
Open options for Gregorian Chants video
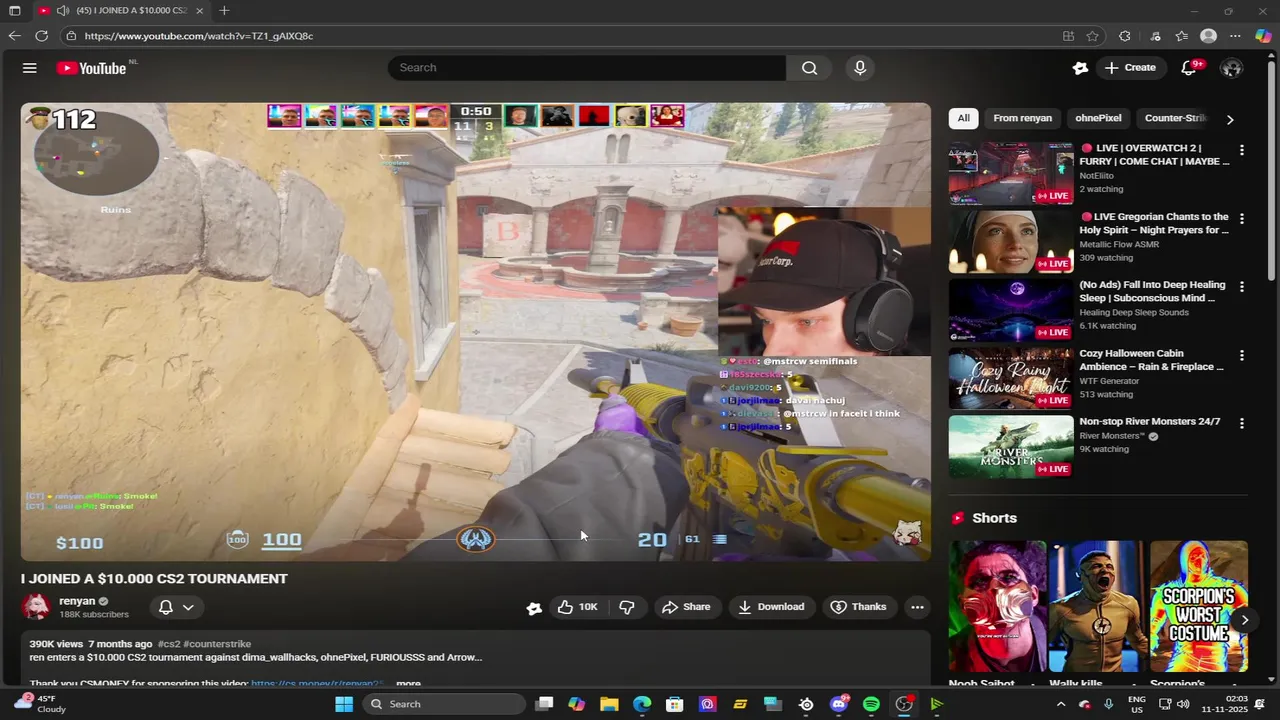coord(1242,218)
